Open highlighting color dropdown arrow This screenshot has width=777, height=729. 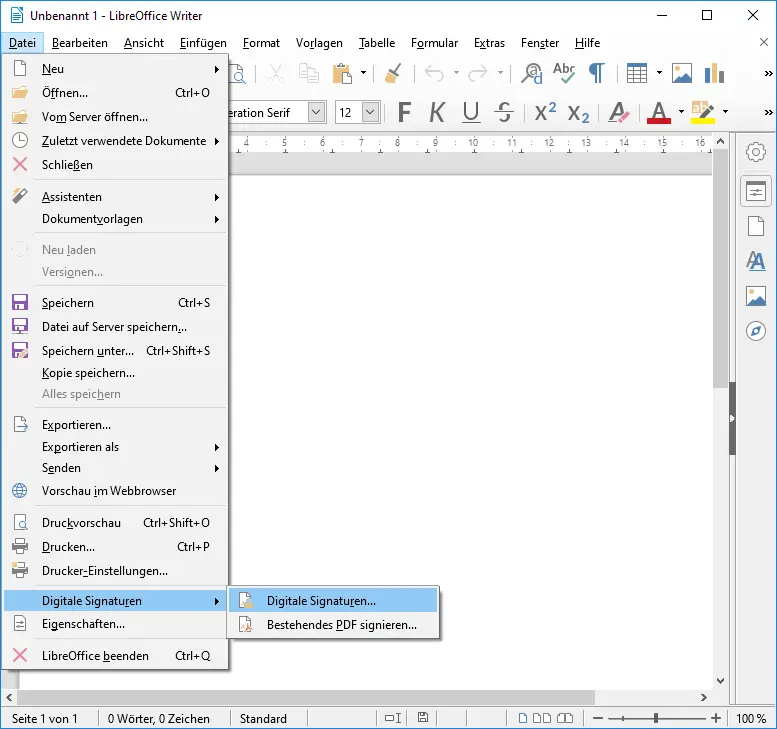pos(725,112)
